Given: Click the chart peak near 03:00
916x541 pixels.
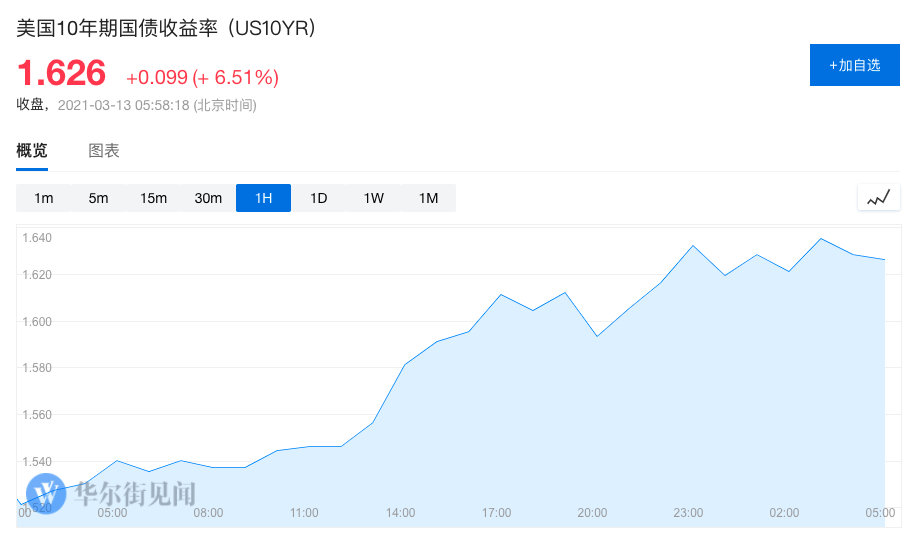Looking at the screenshot, I should [x=821, y=239].
